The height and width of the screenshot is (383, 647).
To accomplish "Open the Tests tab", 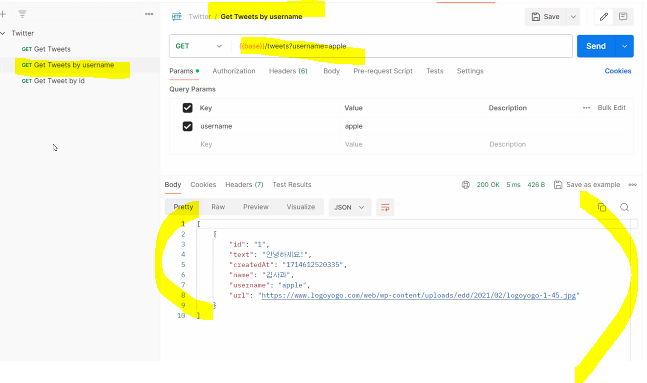I will tap(435, 71).
